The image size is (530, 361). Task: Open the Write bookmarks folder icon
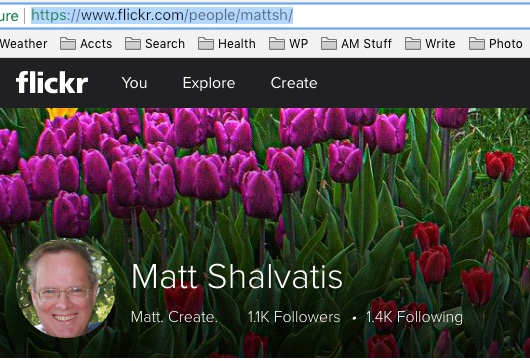point(413,44)
